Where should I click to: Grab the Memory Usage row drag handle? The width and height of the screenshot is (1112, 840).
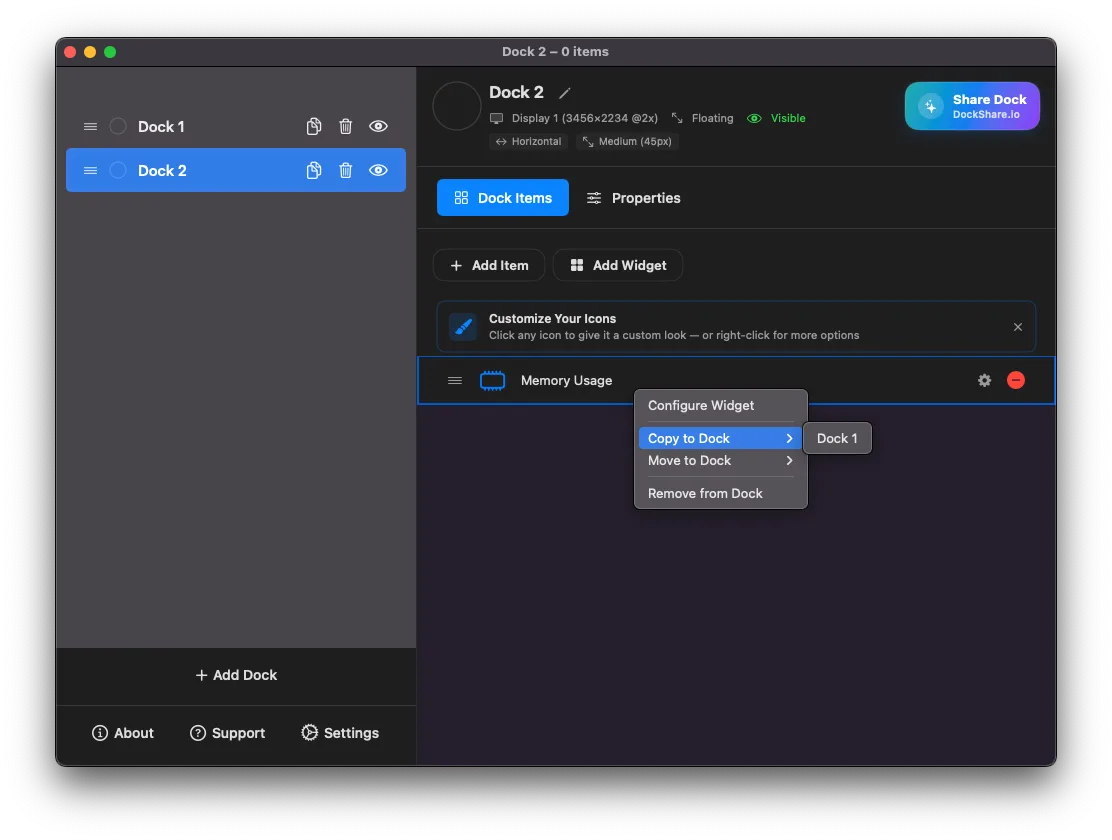tap(455, 381)
